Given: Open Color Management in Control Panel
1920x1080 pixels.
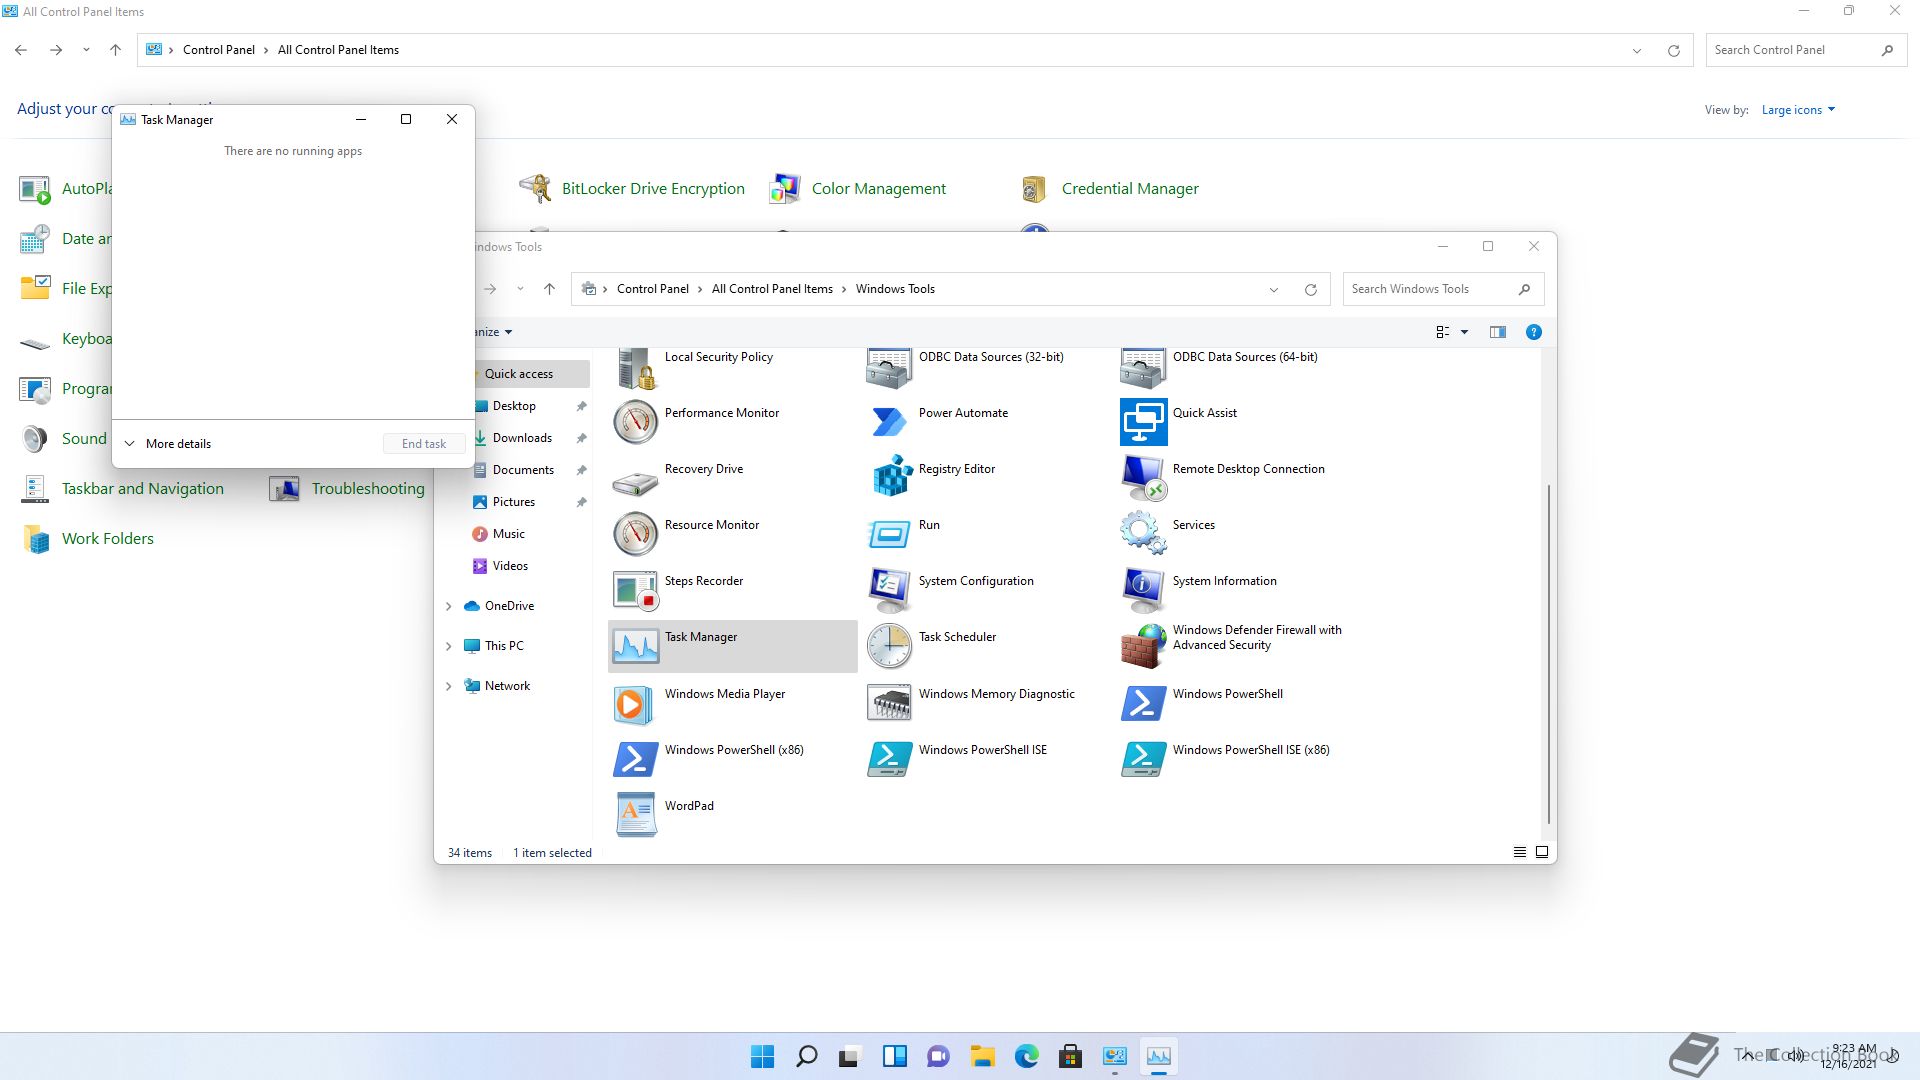Looking at the screenshot, I should (878, 189).
